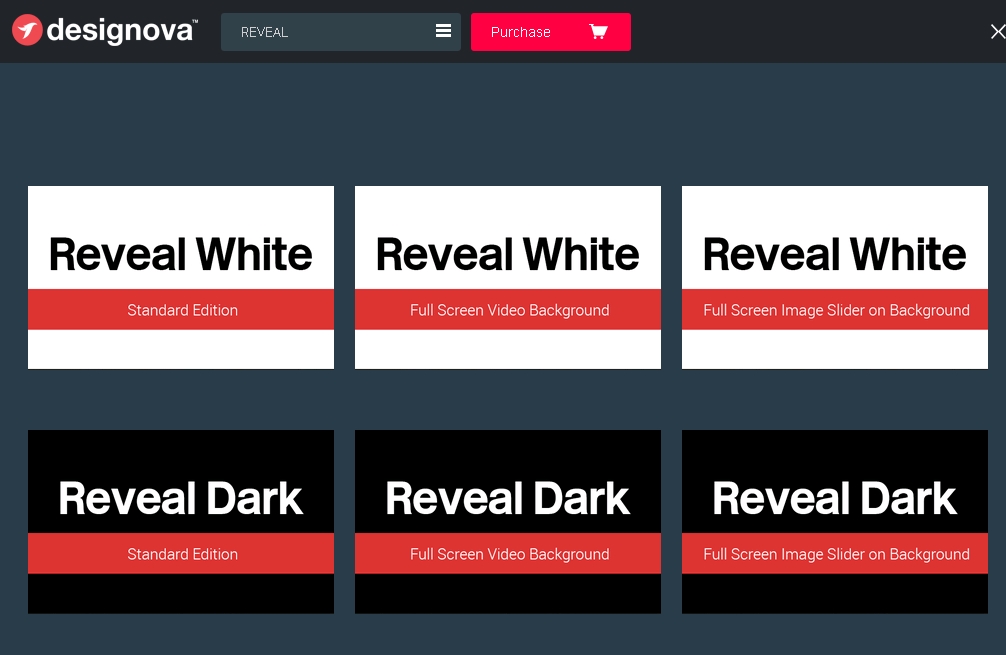Viewport: 1006px width, 655px height.
Task: Open the REVEAL template dropdown
Action: click(x=320, y=32)
